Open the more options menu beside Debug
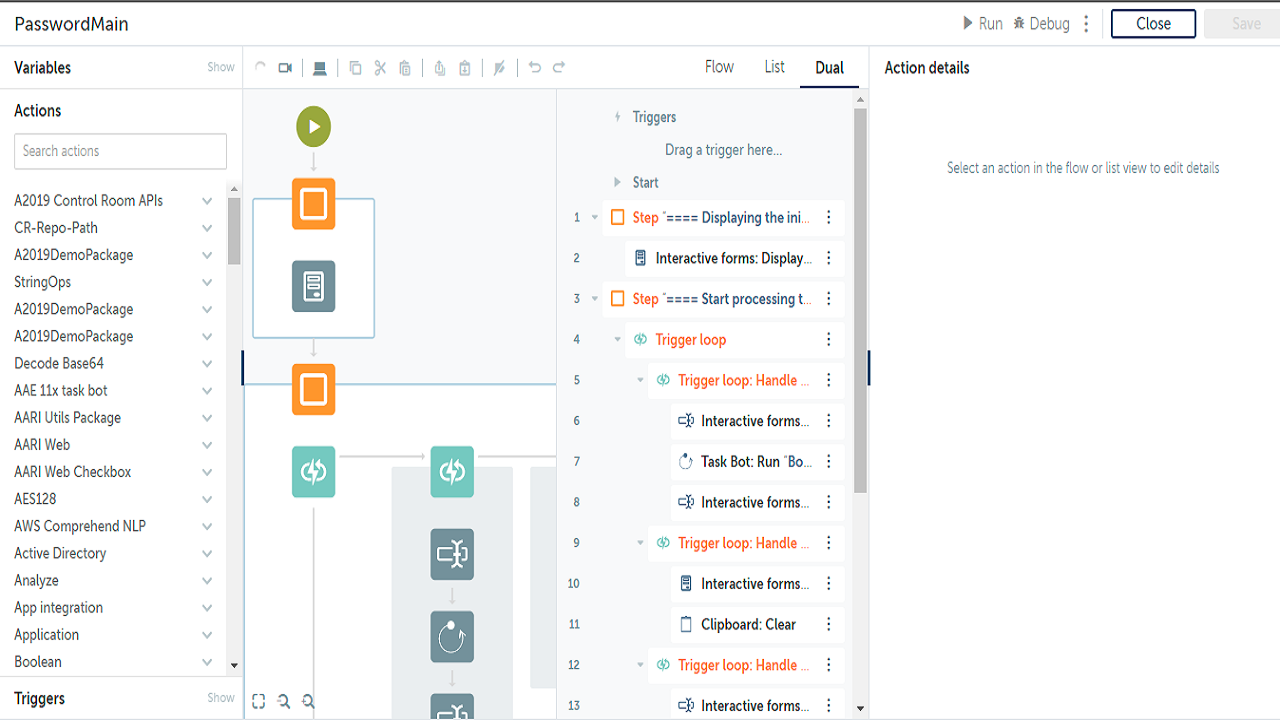 1087,24
